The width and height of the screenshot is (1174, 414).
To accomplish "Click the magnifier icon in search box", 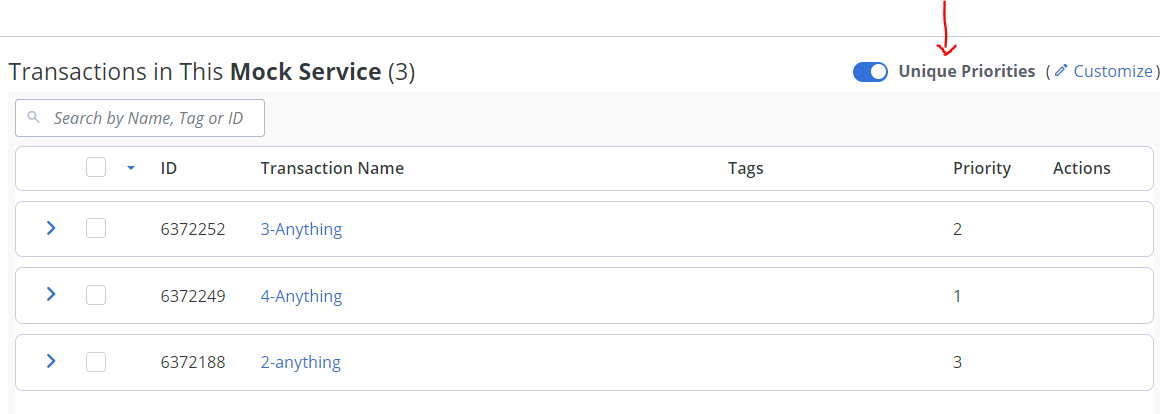I will (x=33, y=118).
